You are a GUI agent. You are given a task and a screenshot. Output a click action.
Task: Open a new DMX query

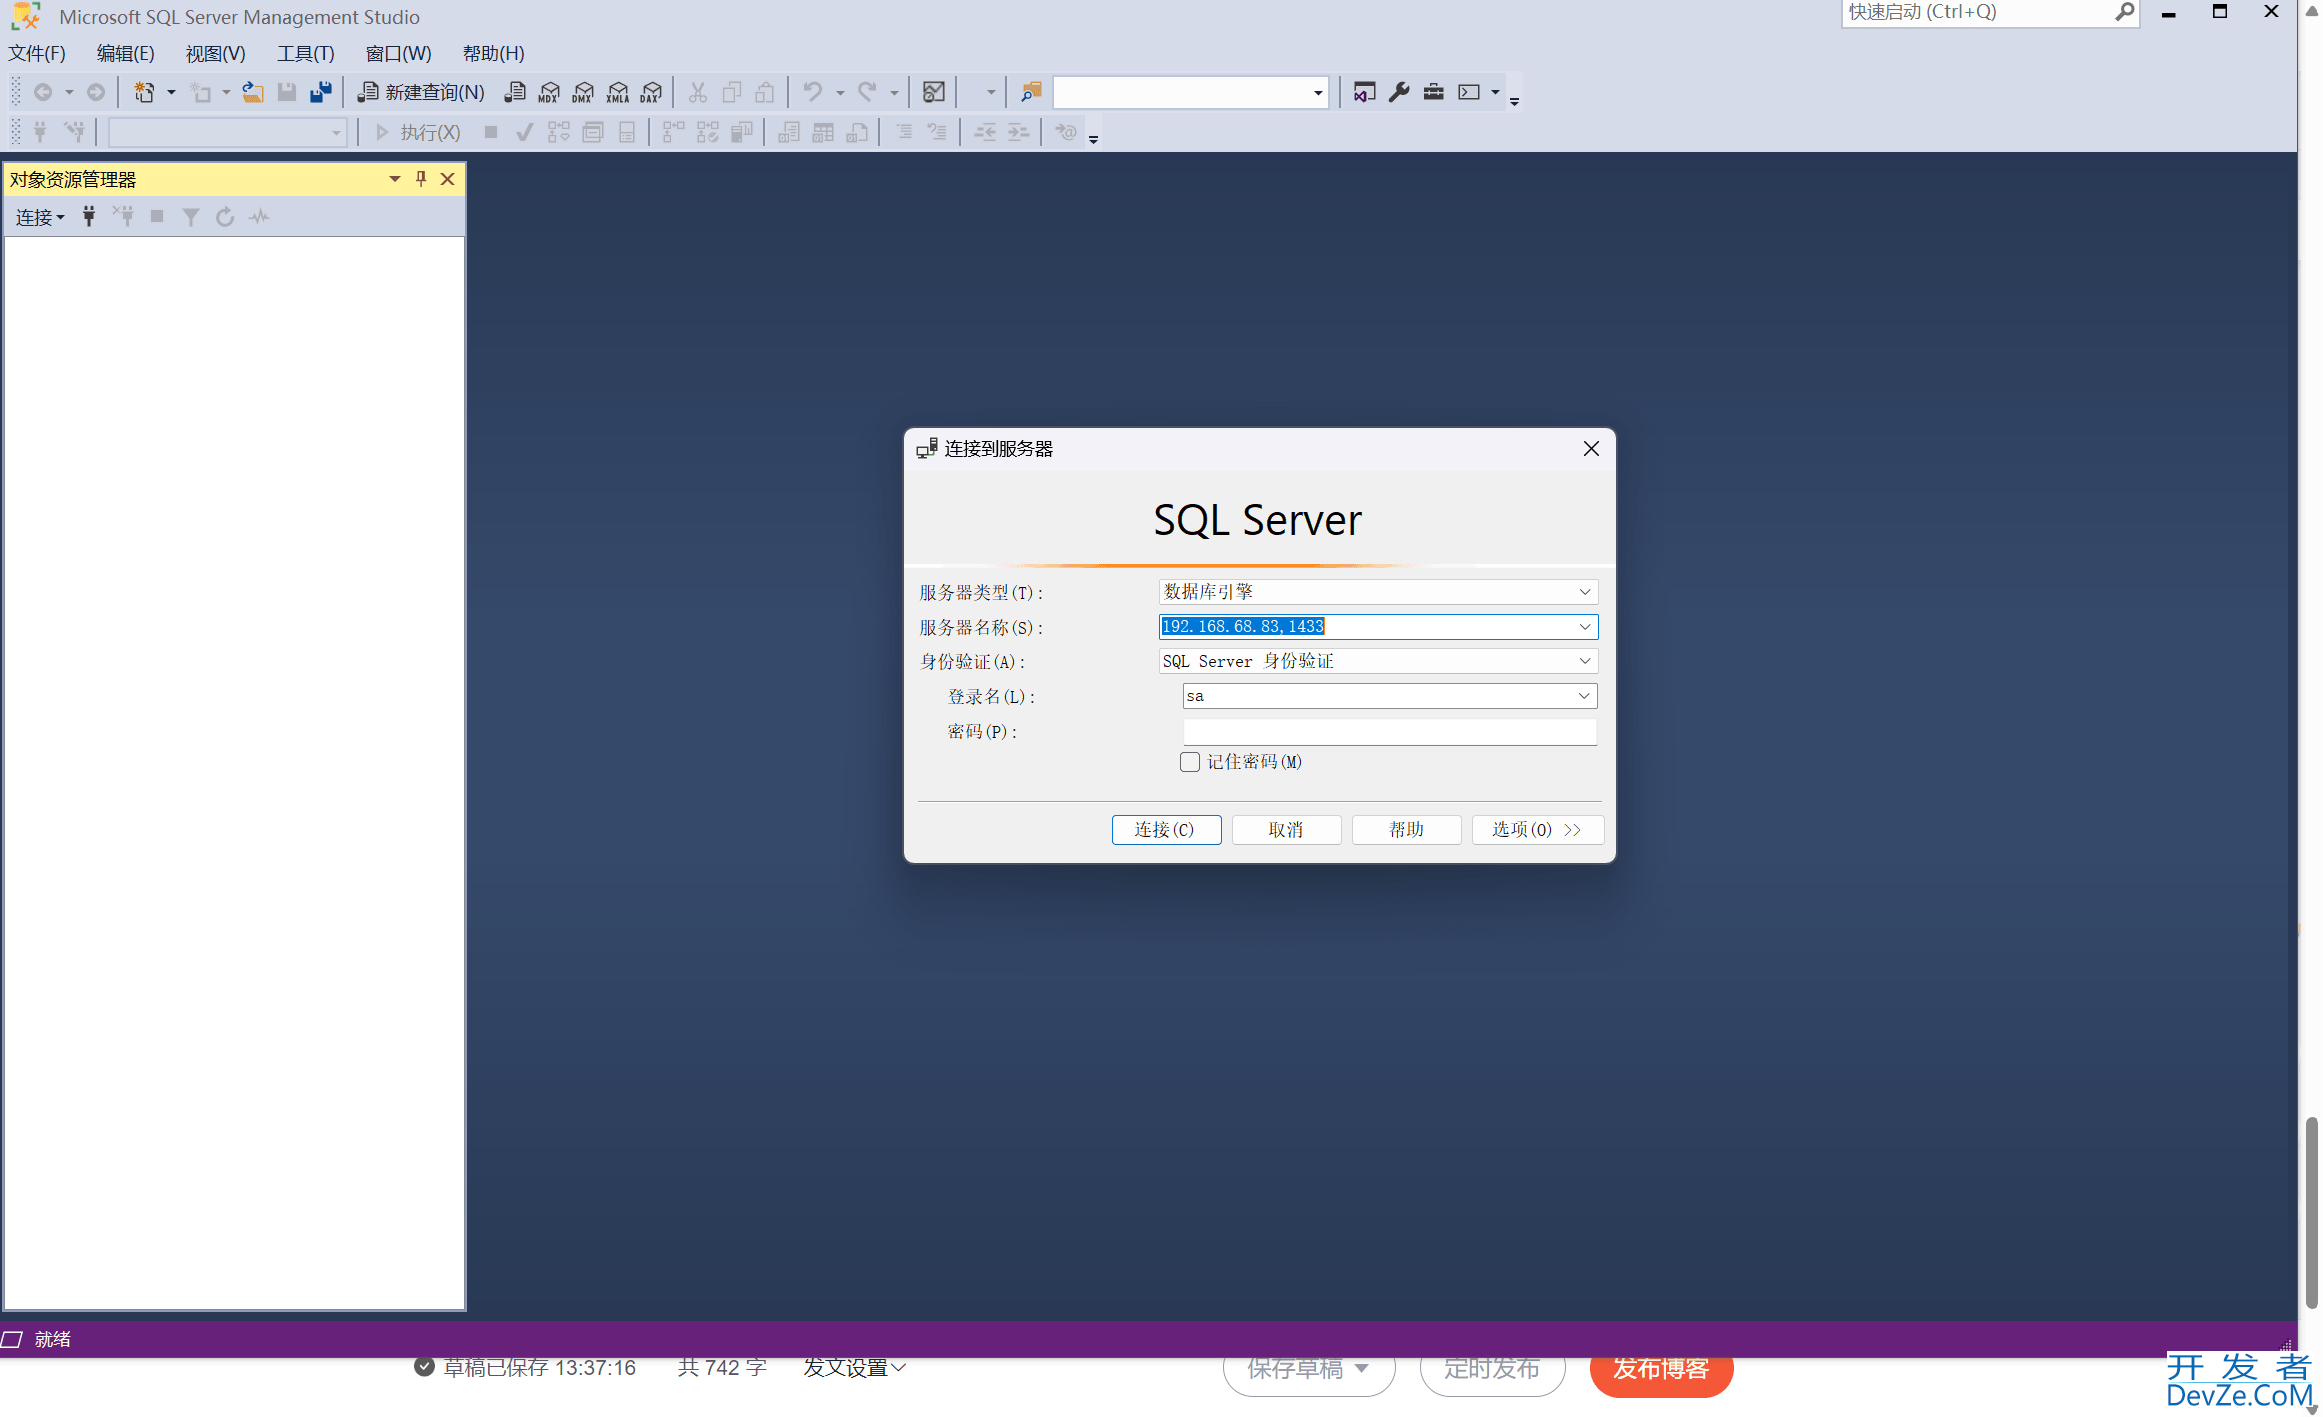(583, 92)
